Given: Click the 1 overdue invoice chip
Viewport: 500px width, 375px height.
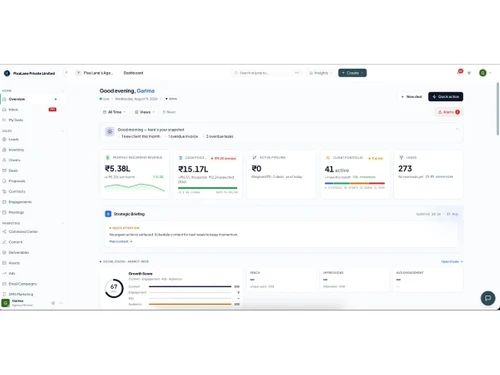Looking at the screenshot, I should pyautogui.click(x=183, y=136).
